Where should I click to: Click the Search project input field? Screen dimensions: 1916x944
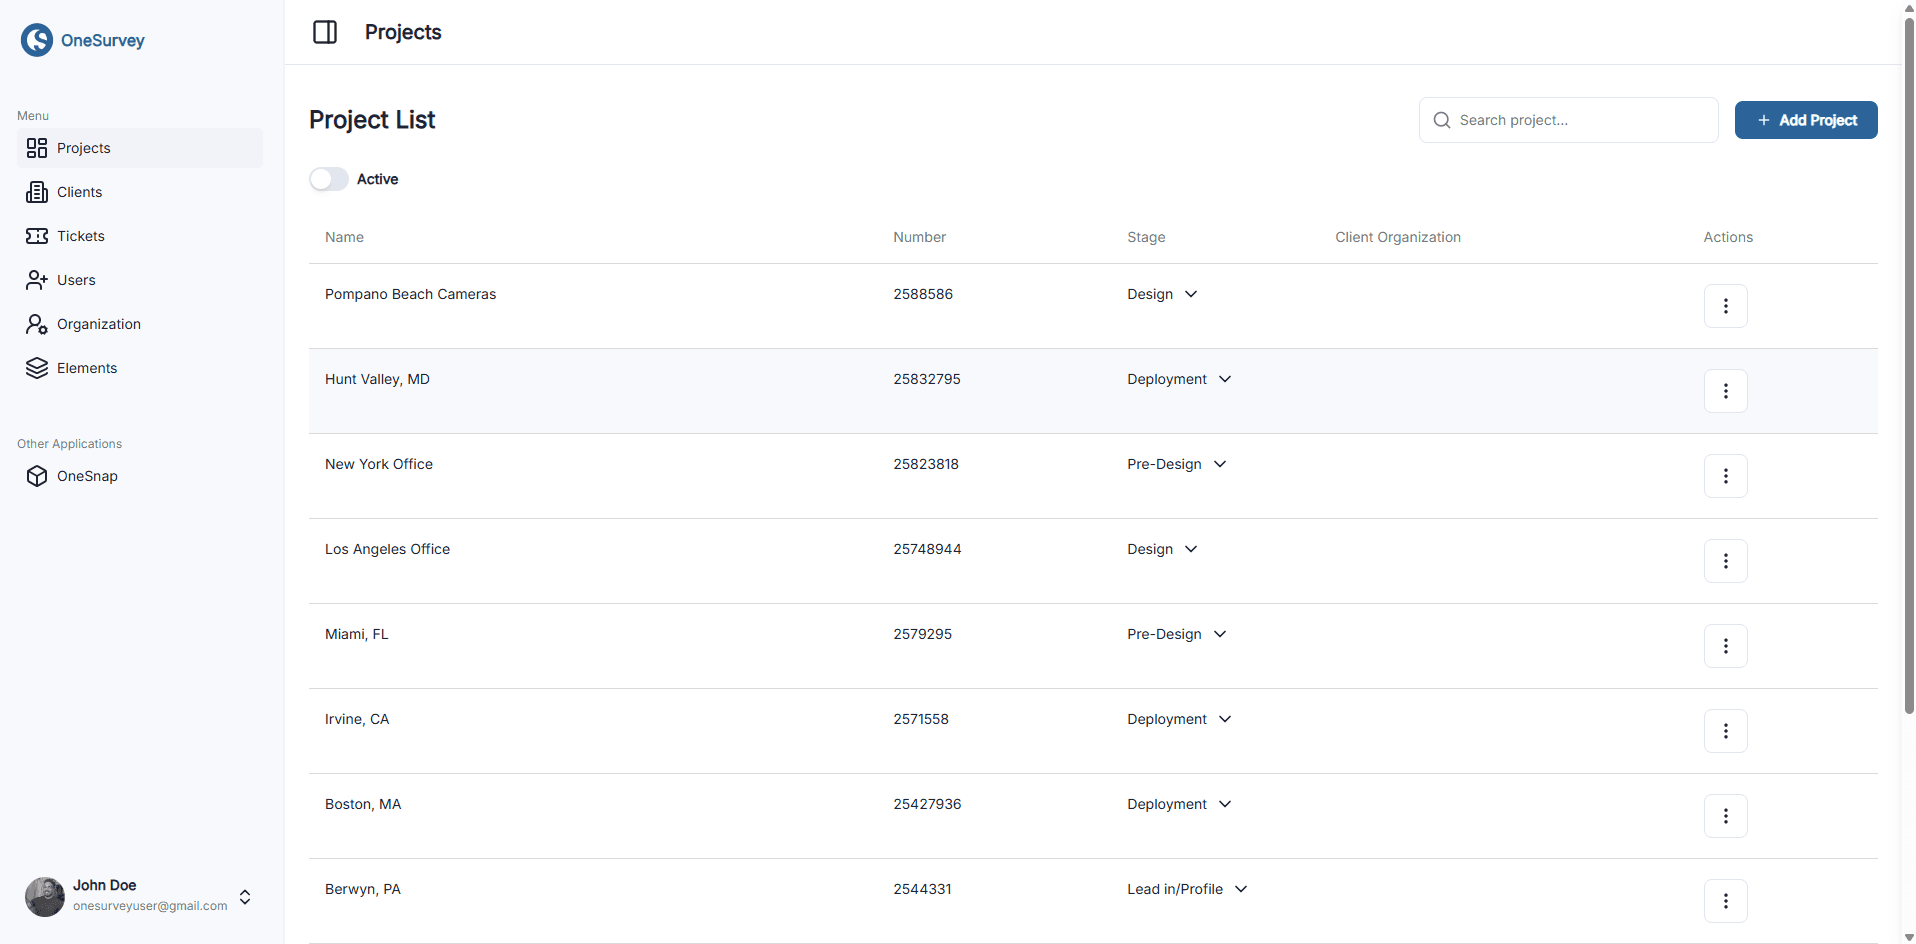click(x=1568, y=119)
